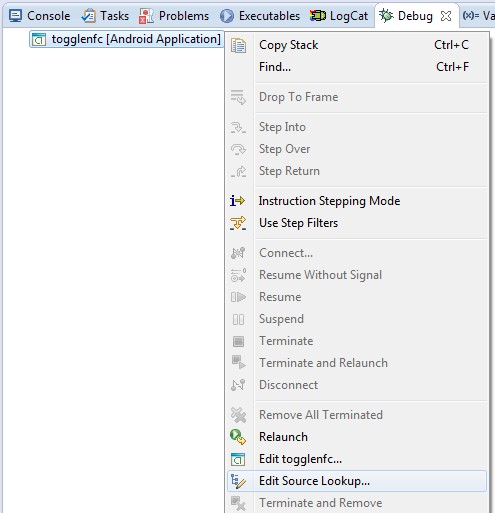This screenshot has width=495, height=513.
Task: Click the Use Step Filters icon
Action: click(238, 223)
